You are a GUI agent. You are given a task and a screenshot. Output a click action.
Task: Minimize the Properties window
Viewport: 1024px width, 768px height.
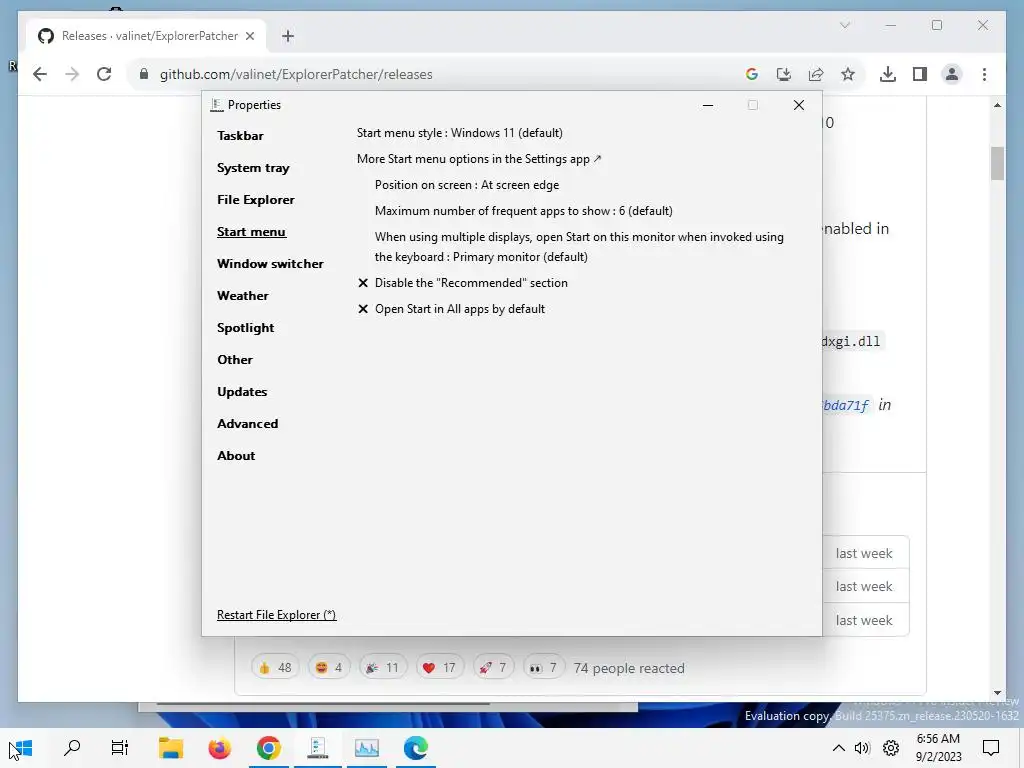708,105
